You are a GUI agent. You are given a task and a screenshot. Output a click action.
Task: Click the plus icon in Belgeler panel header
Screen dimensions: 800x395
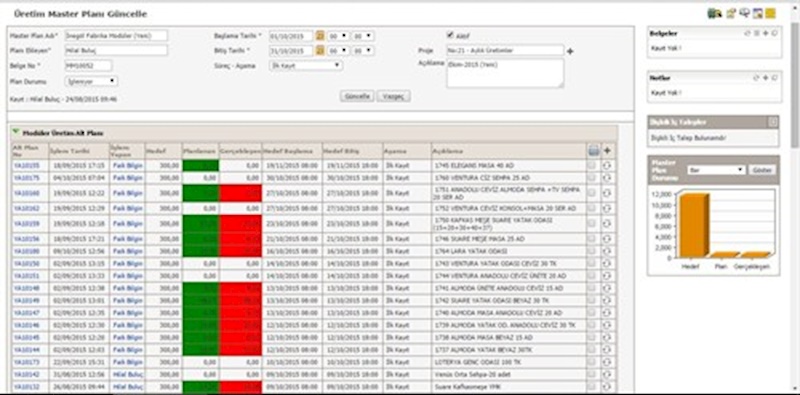[x=765, y=34]
